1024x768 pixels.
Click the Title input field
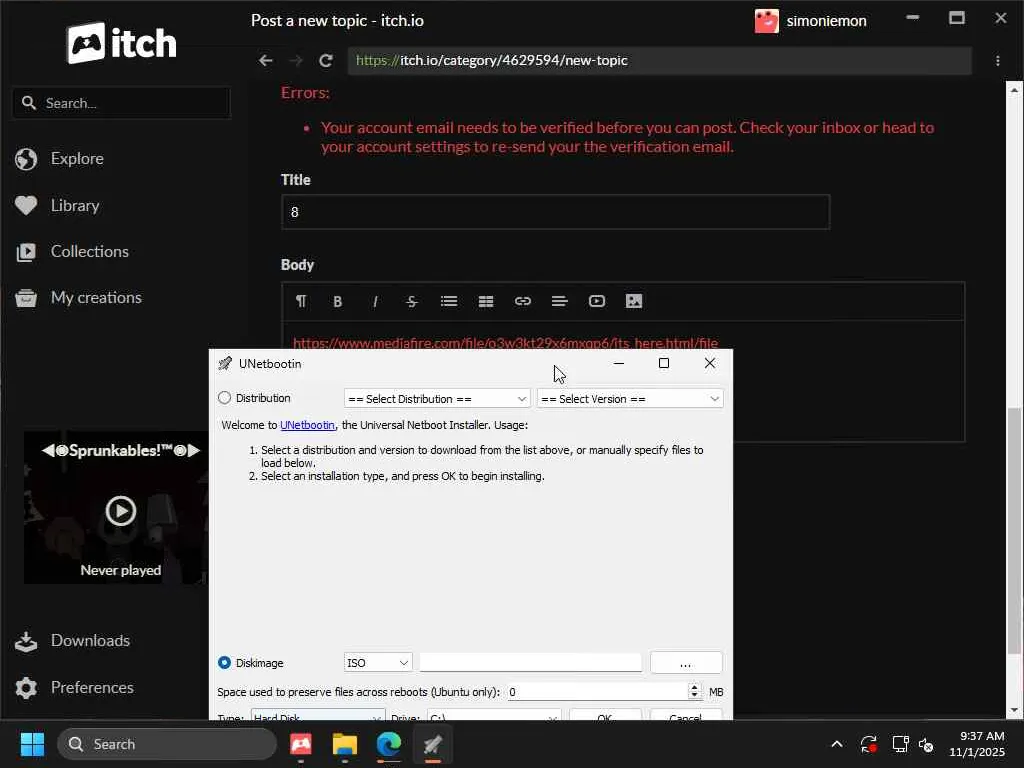[556, 212]
